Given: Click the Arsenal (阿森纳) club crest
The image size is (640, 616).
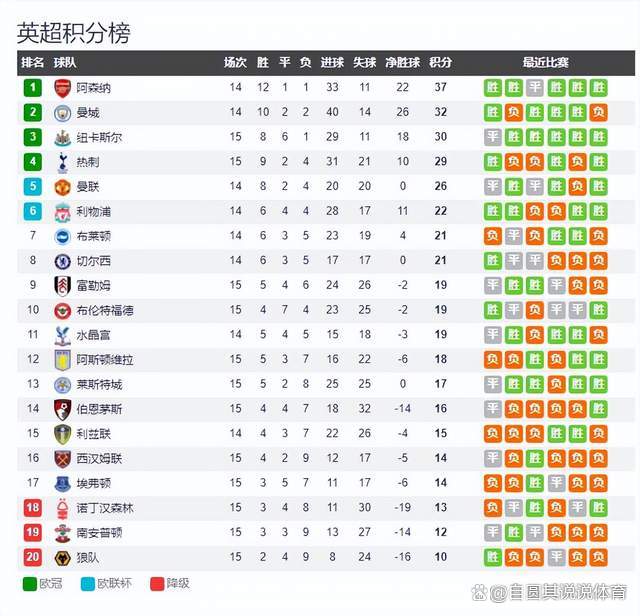Looking at the screenshot, I should pos(62,88).
